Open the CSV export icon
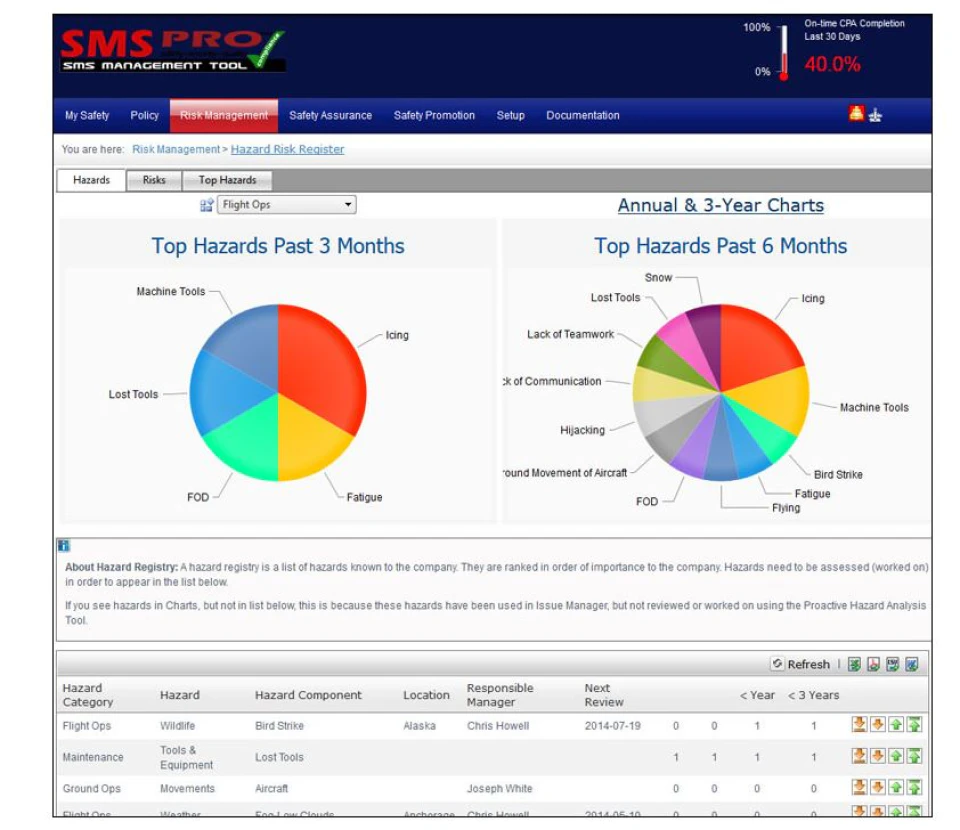Viewport: 960px width, 830px height. point(892,663)
